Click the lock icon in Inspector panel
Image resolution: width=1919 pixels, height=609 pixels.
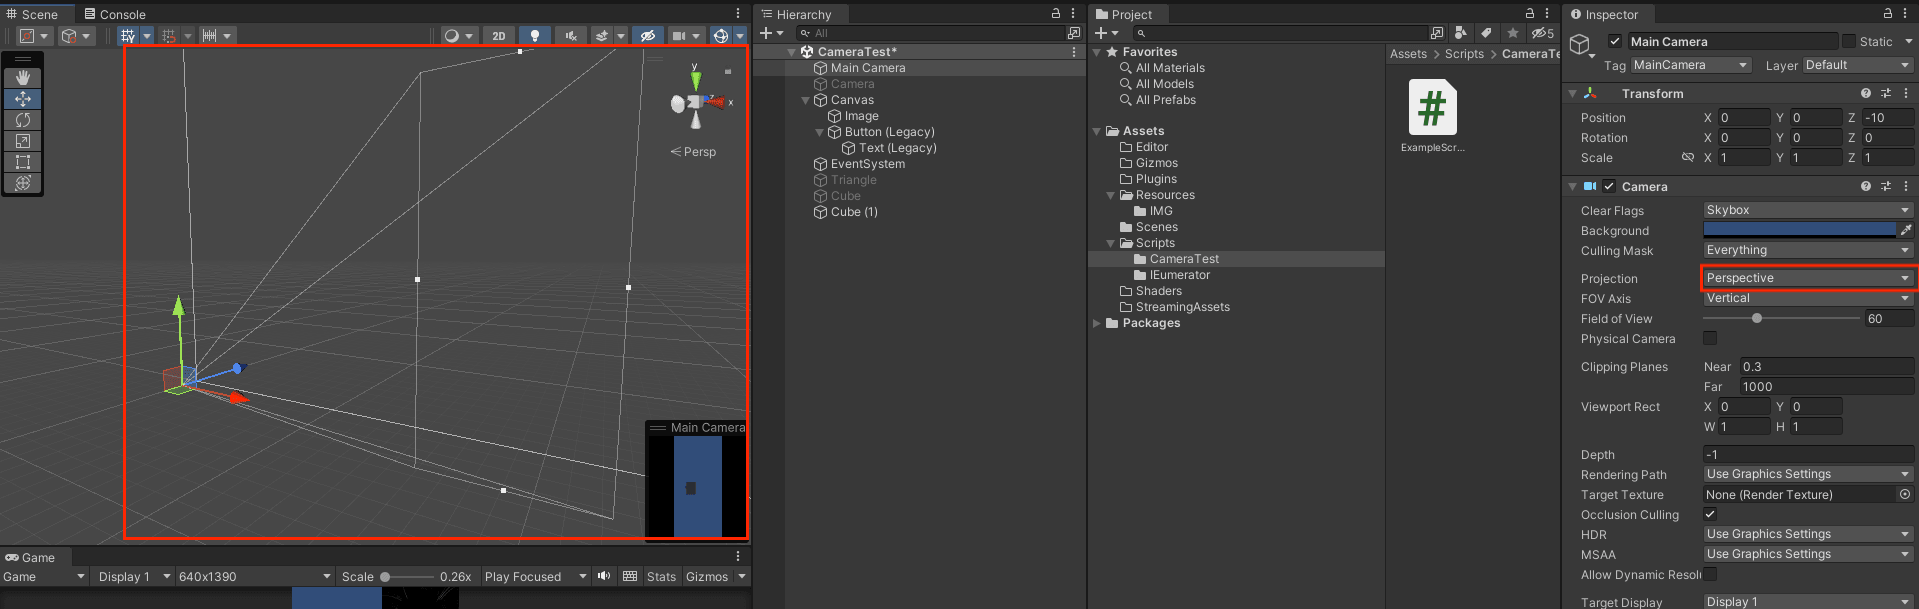1887,14
